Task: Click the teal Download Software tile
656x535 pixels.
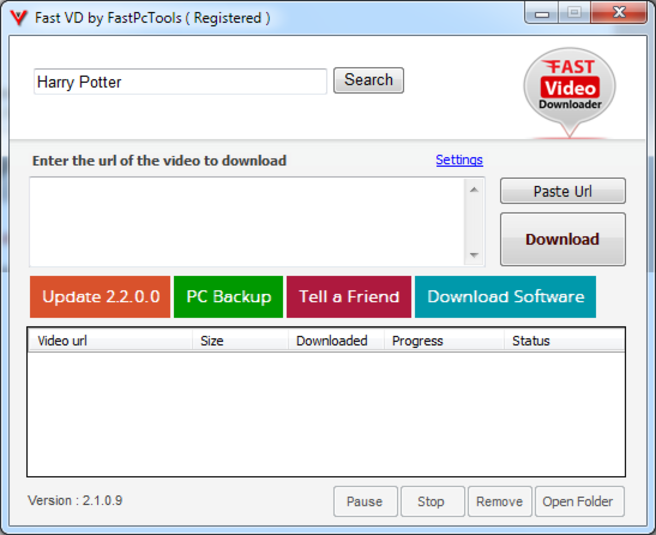Action: click(505, 297)
